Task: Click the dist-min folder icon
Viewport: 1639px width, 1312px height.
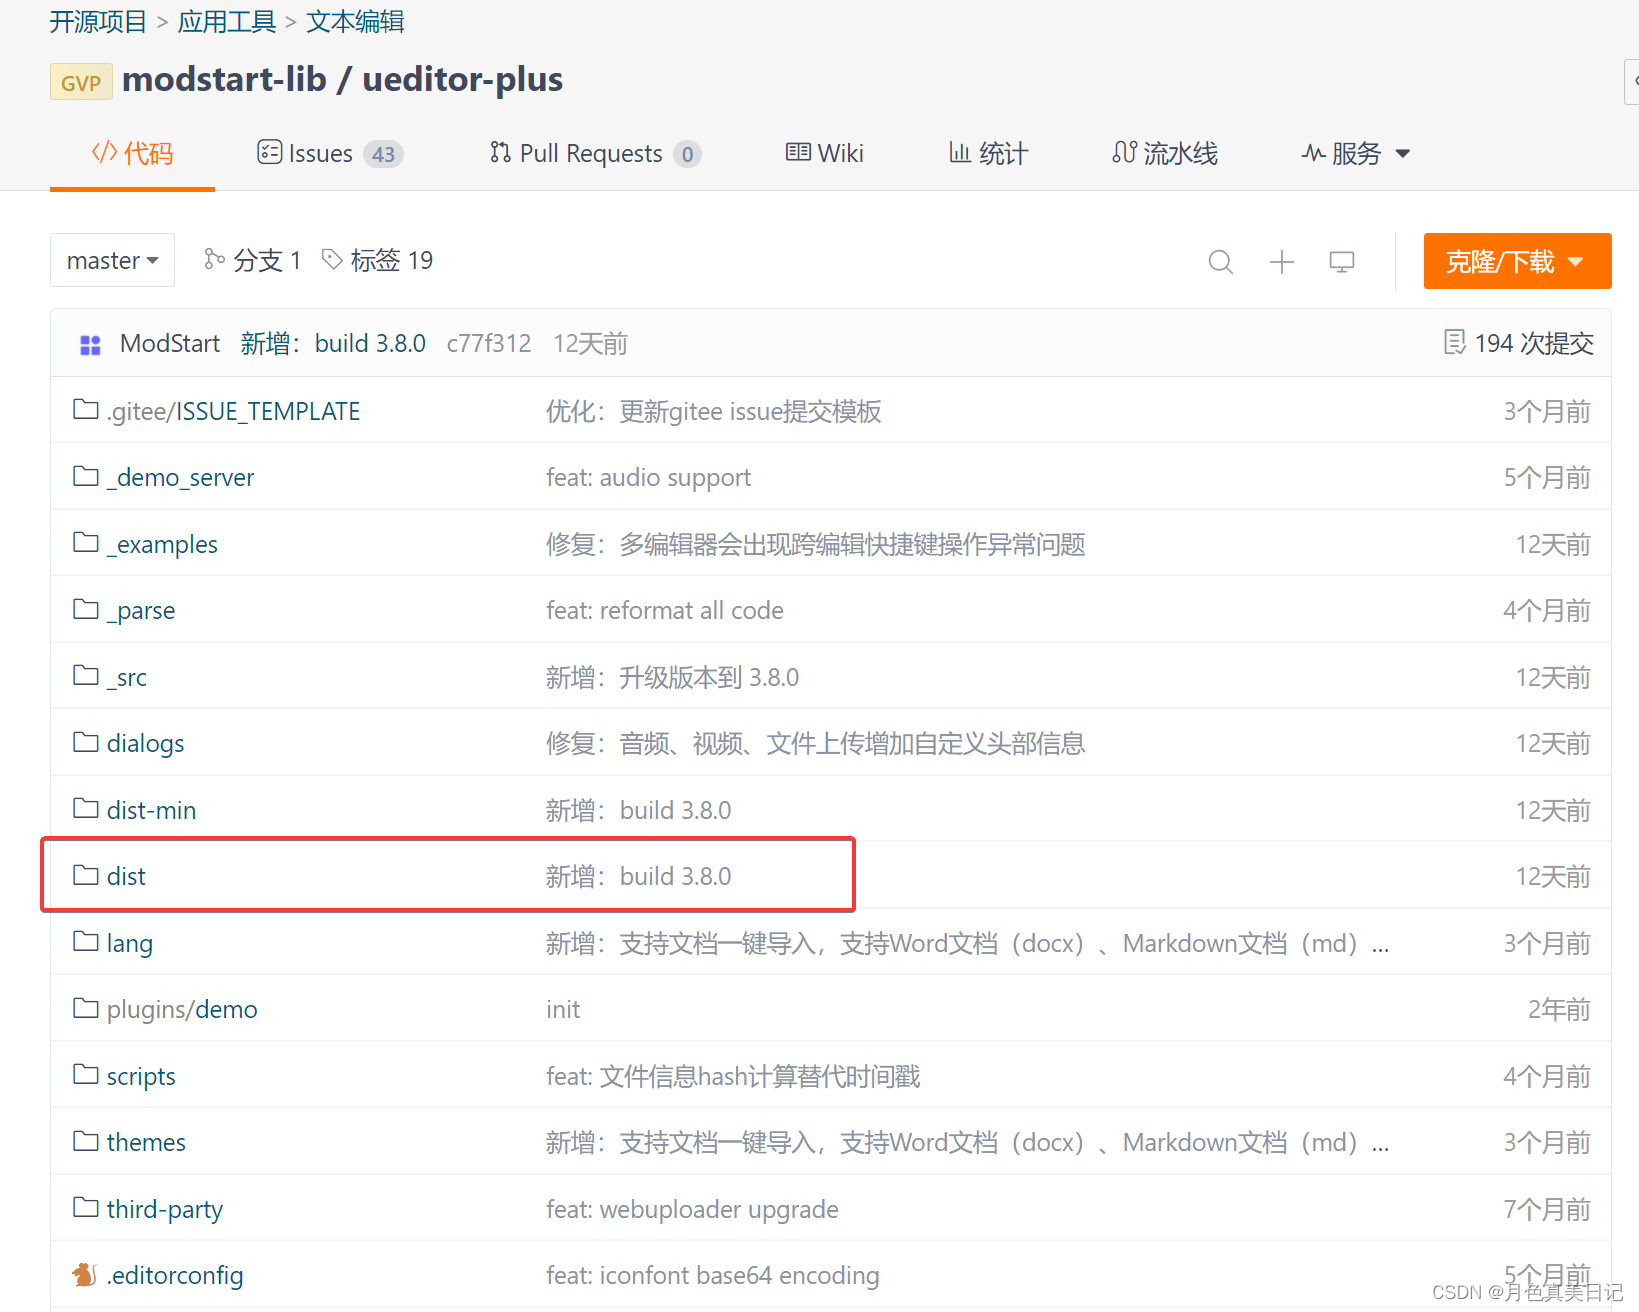Action: 86,808
